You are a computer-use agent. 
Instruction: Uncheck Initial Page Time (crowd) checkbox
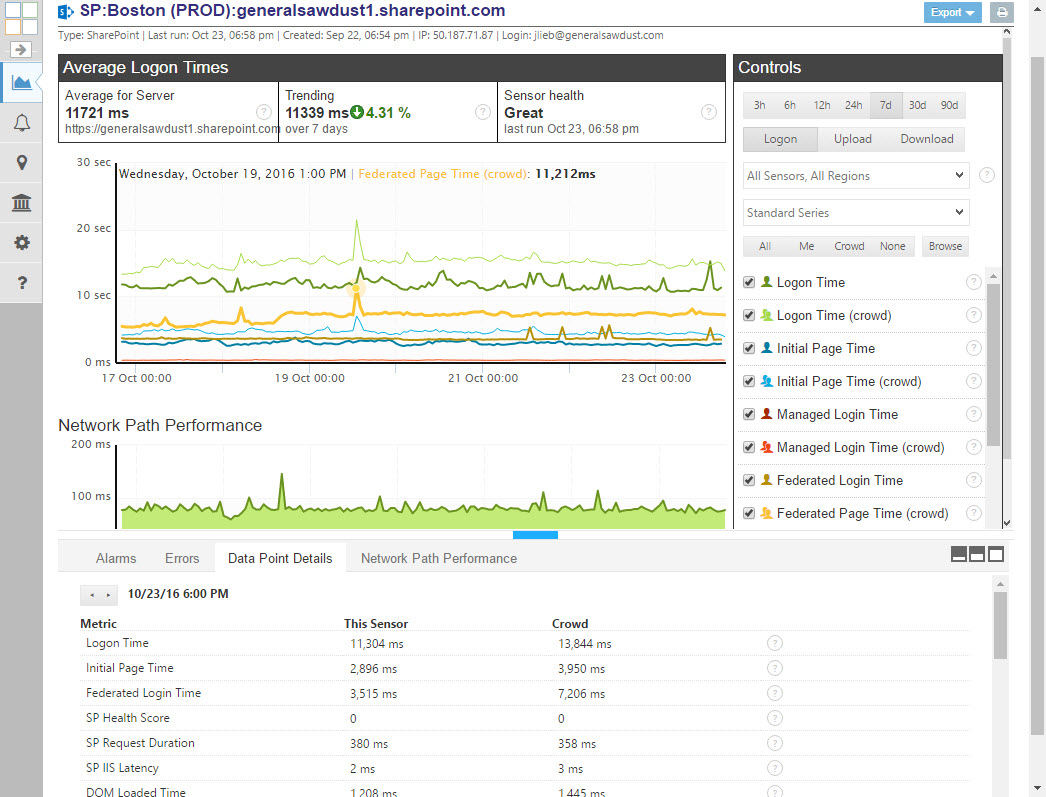click(x=749, y=381)
